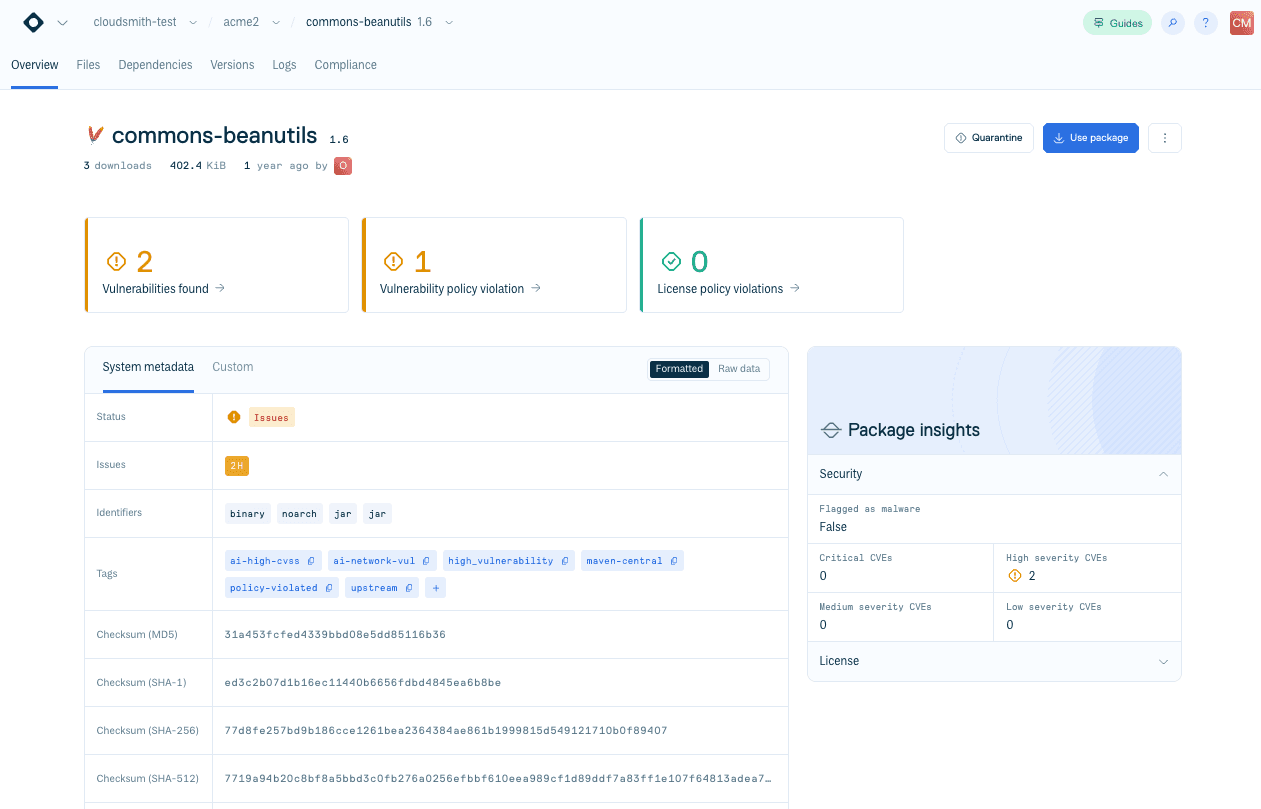Click the Quarantine button
Image resolution: width=1261 pixels, height=809 pixels.
pyautogui.click(x=989, y=138)
